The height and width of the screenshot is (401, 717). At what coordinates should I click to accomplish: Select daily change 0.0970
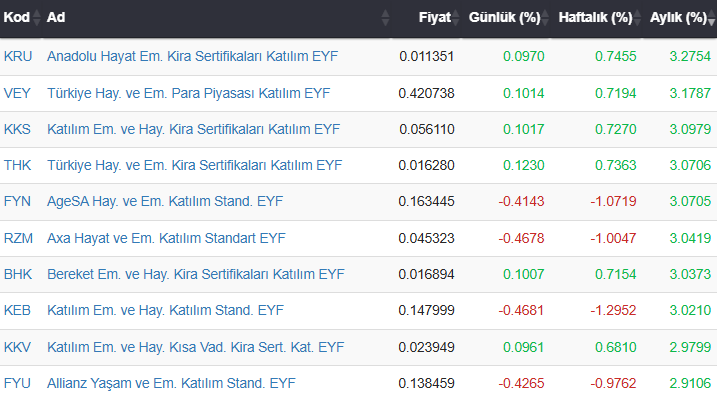pos(524,56)
